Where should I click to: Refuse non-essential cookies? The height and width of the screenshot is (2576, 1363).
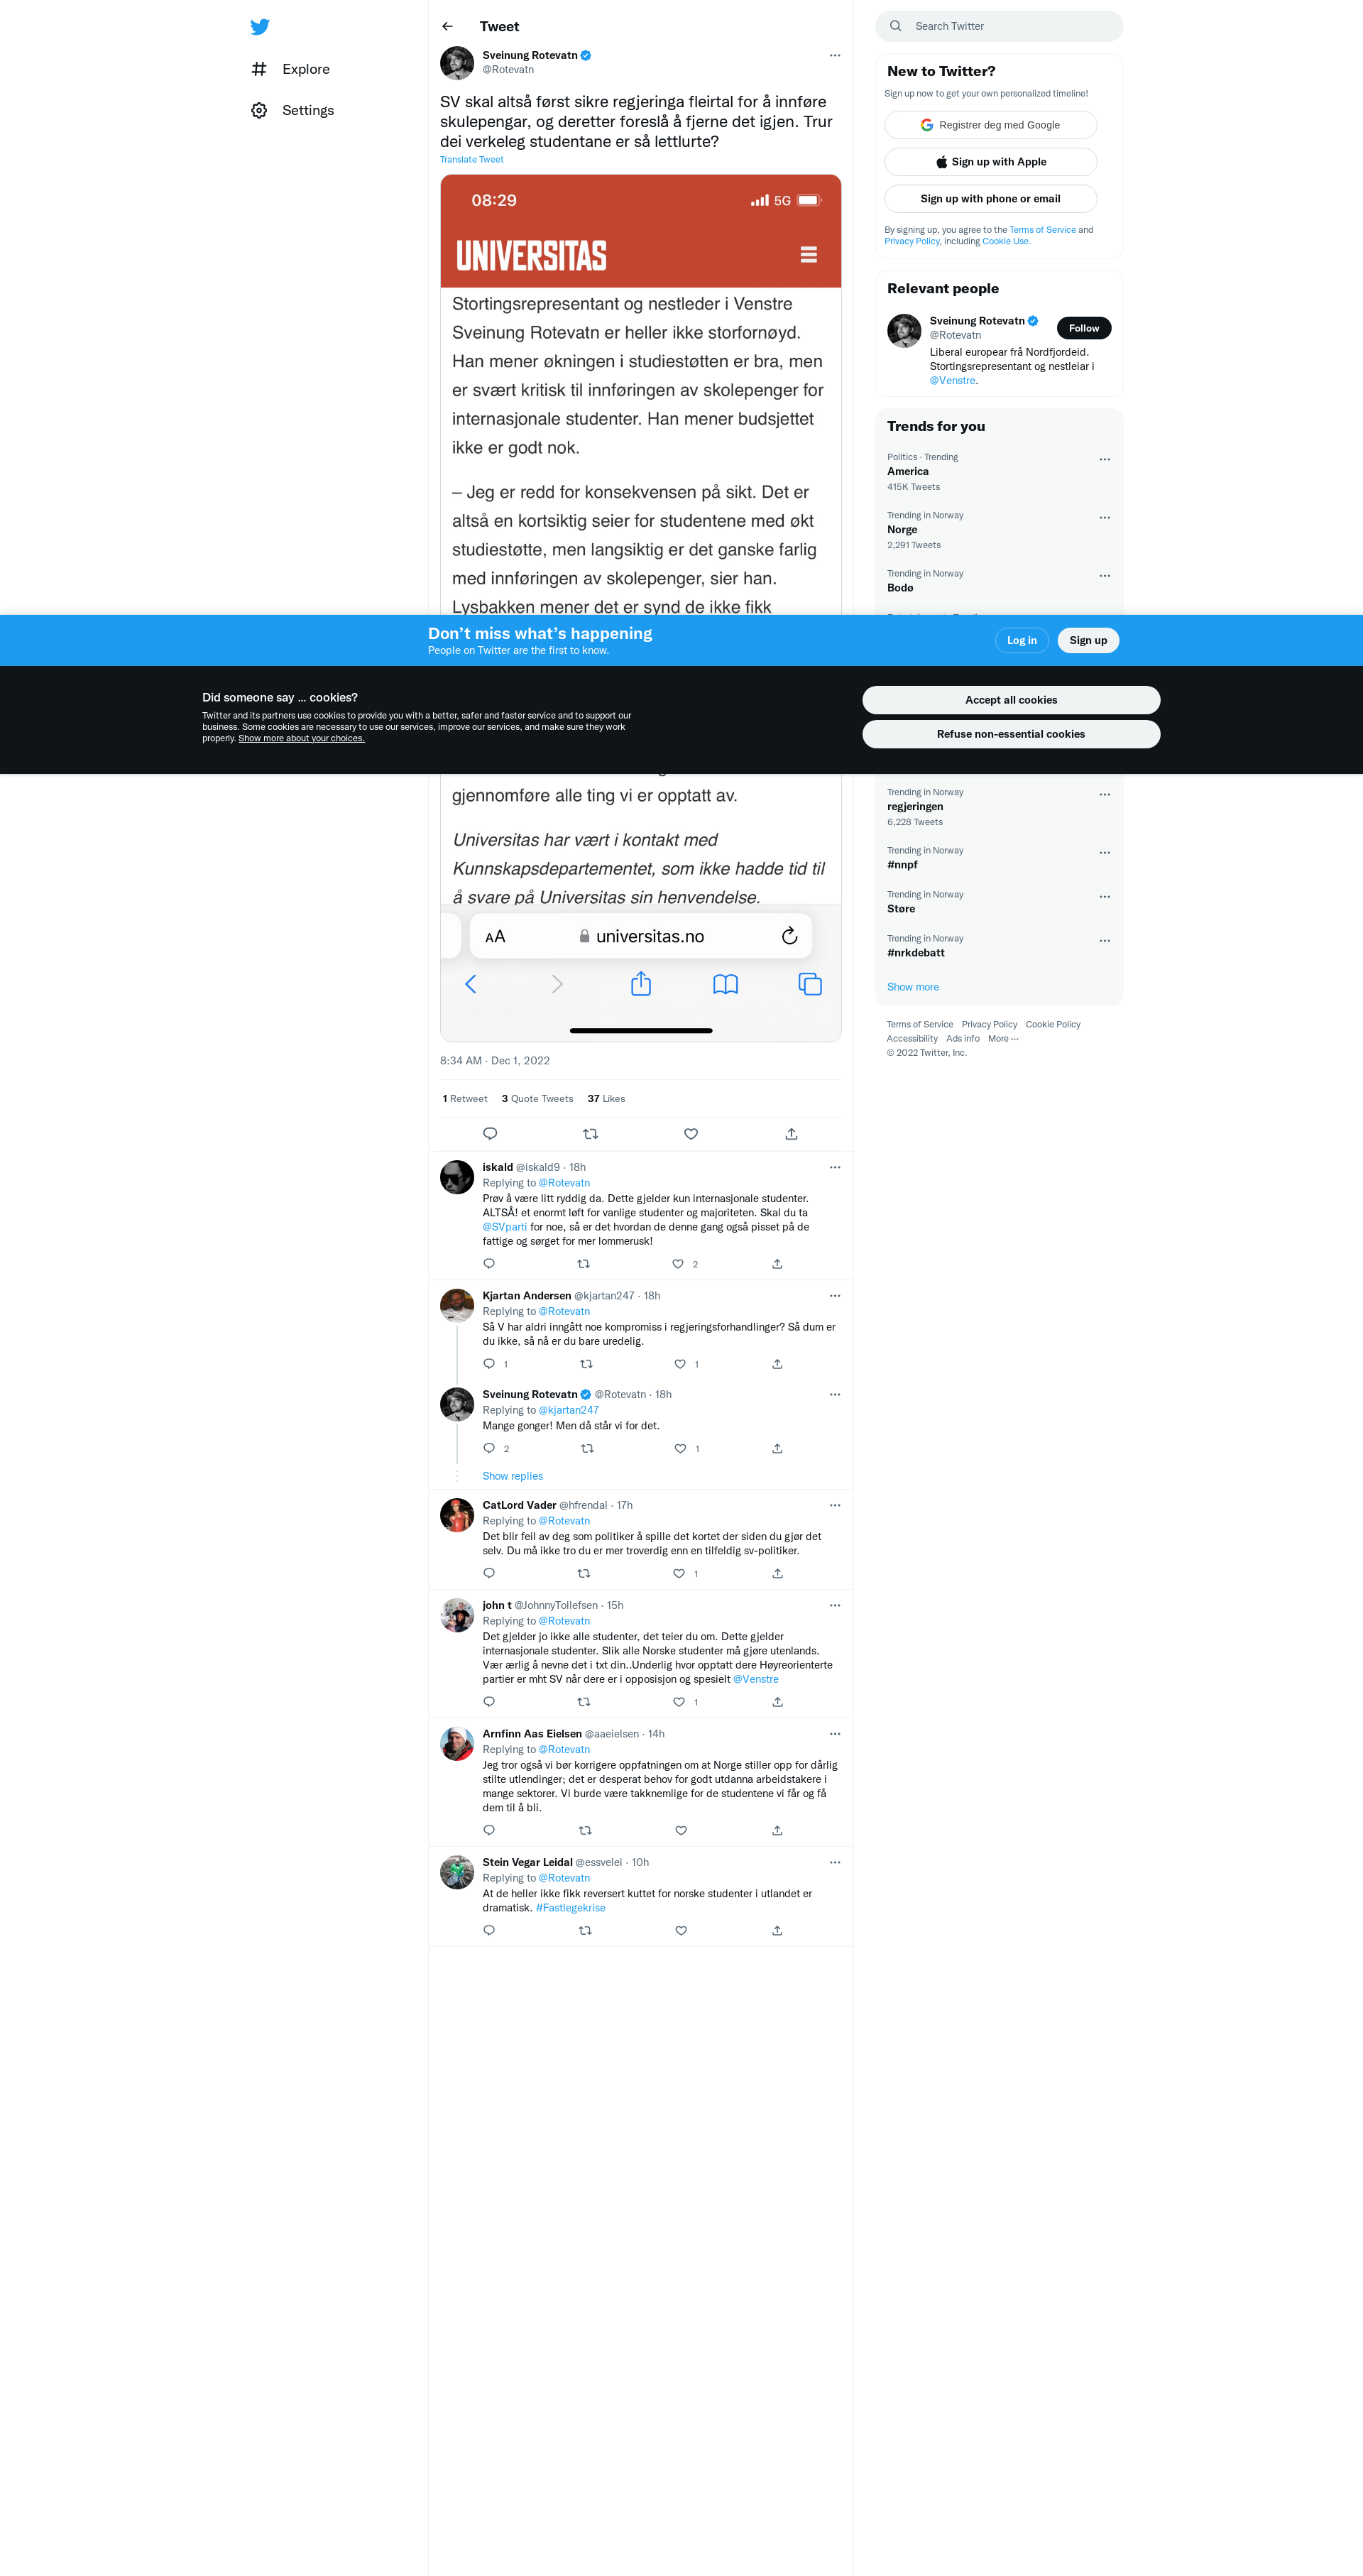1011,734
